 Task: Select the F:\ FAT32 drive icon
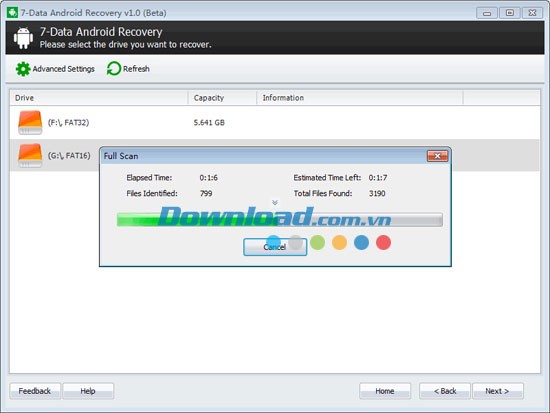coord(30,122)
